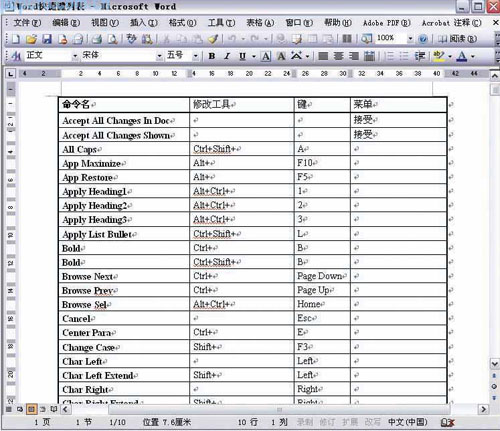The width and height of the screenshot is (500, 431).
Task: Click the distributed alignment icon
Action: click(369, 56)
